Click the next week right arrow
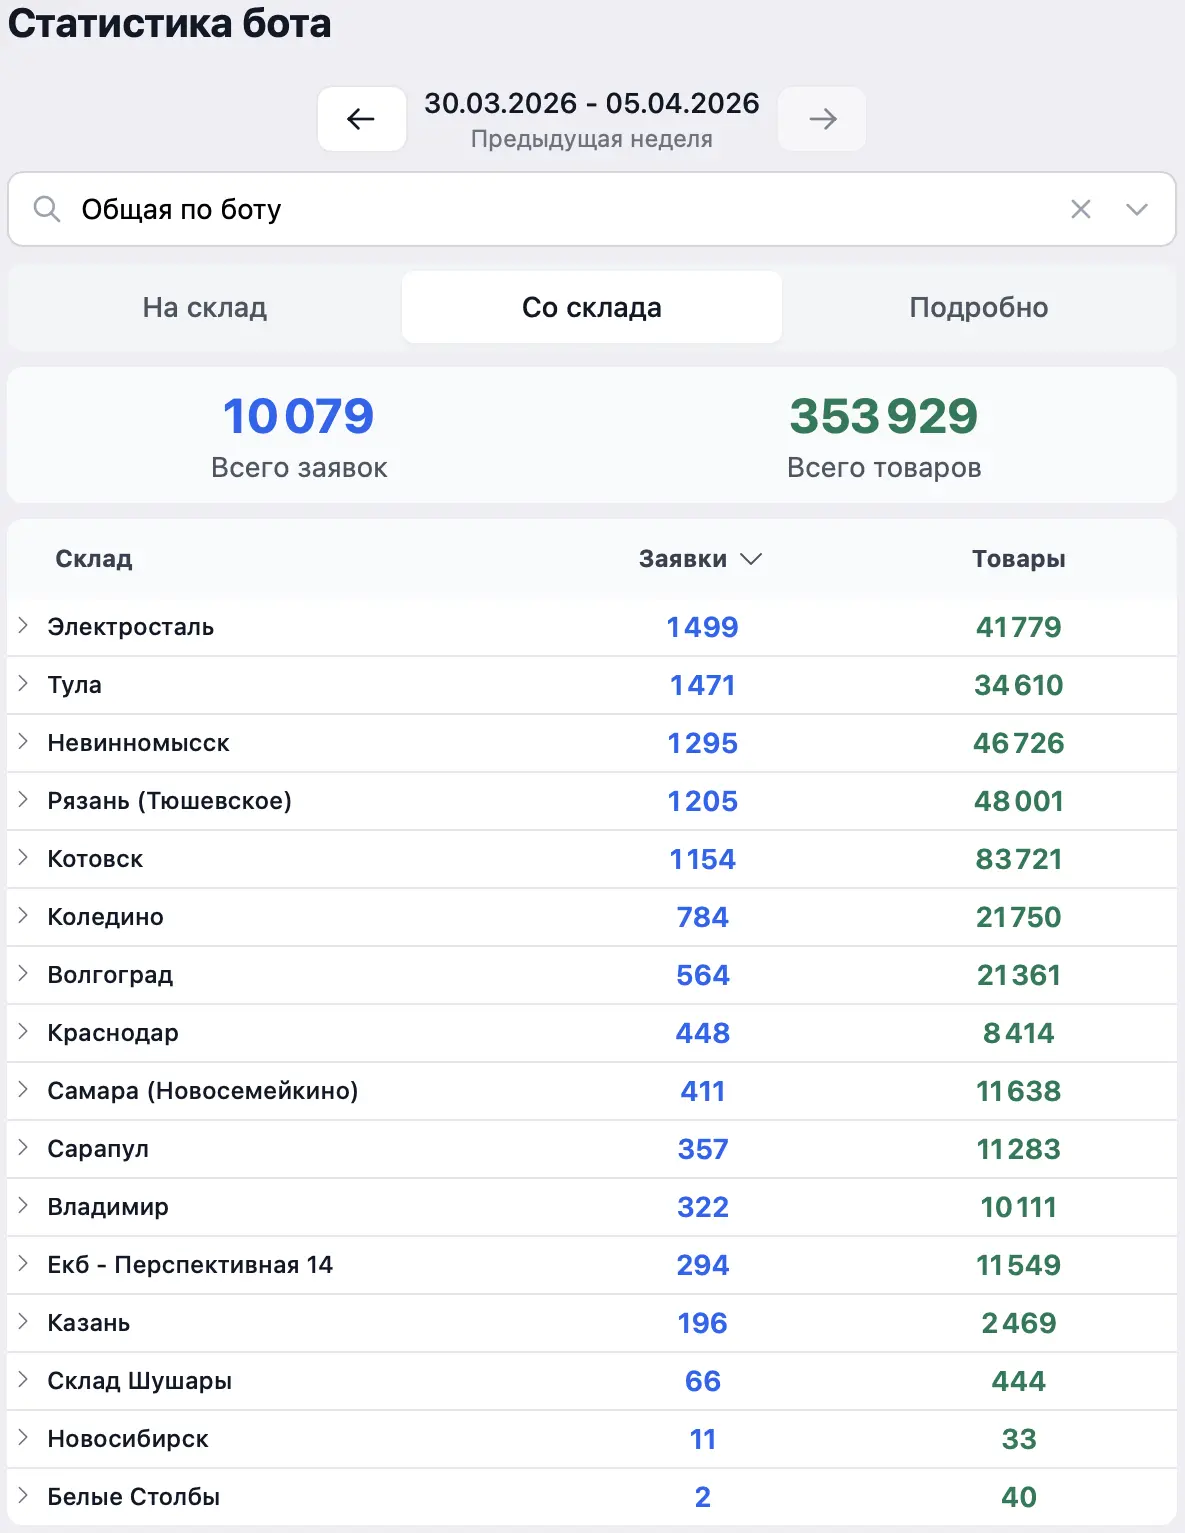Image resolution: width=1185 pixels, height=1533 pixels. [x=822, y=119]
